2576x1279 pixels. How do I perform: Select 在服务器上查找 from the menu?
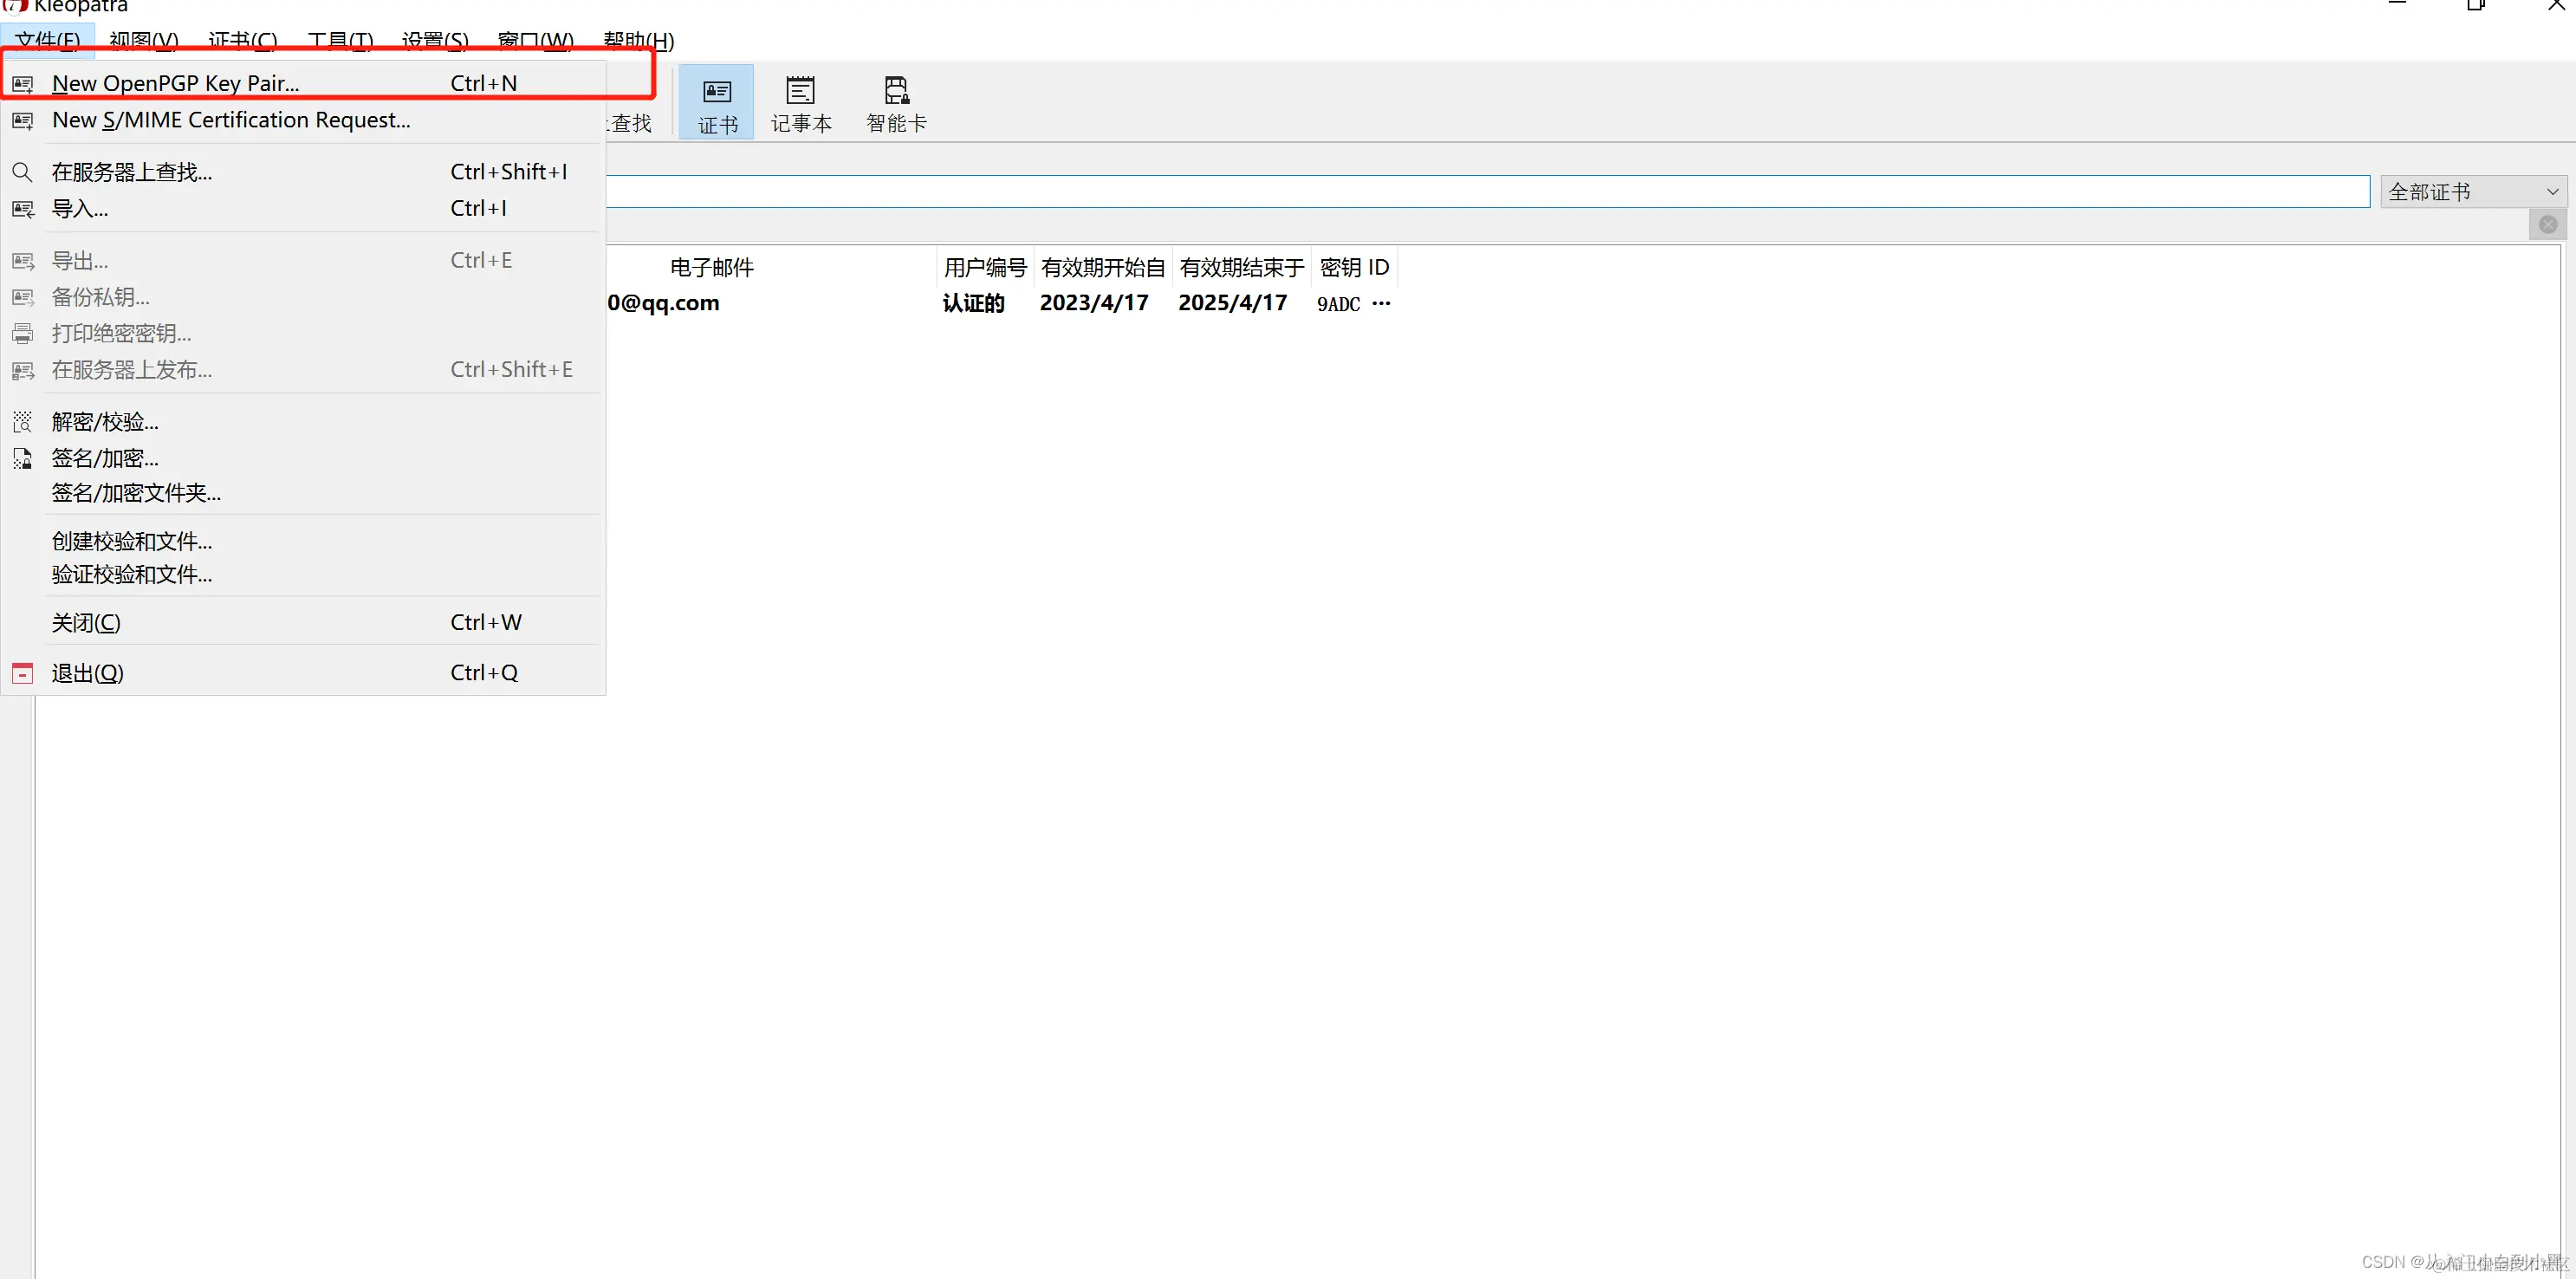tap(304, 172)
